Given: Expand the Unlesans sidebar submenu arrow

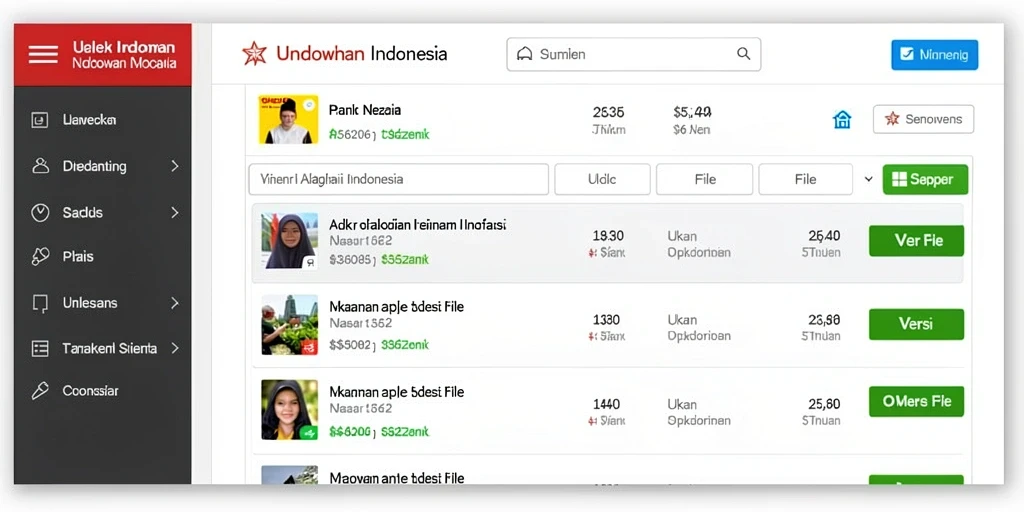Looking at the screenshot, I should [x=174, y=303].
